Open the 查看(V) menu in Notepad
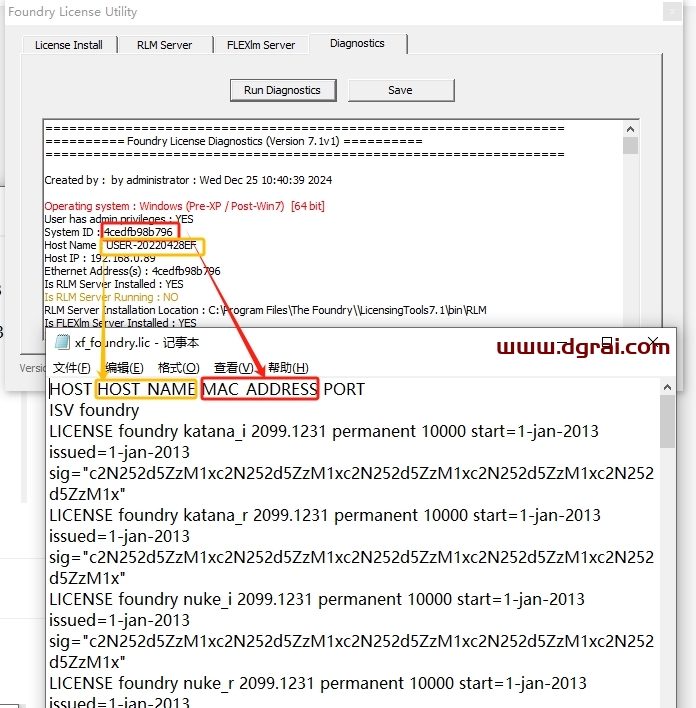 [234, 368]
